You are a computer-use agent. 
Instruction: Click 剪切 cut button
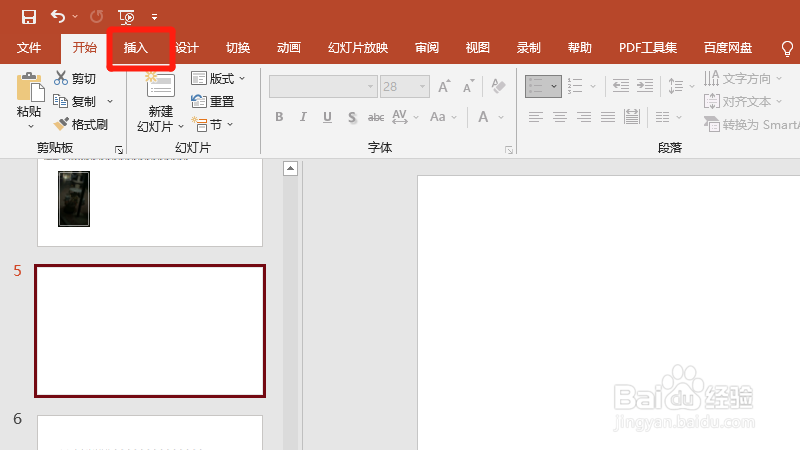(x=75, y=78)
